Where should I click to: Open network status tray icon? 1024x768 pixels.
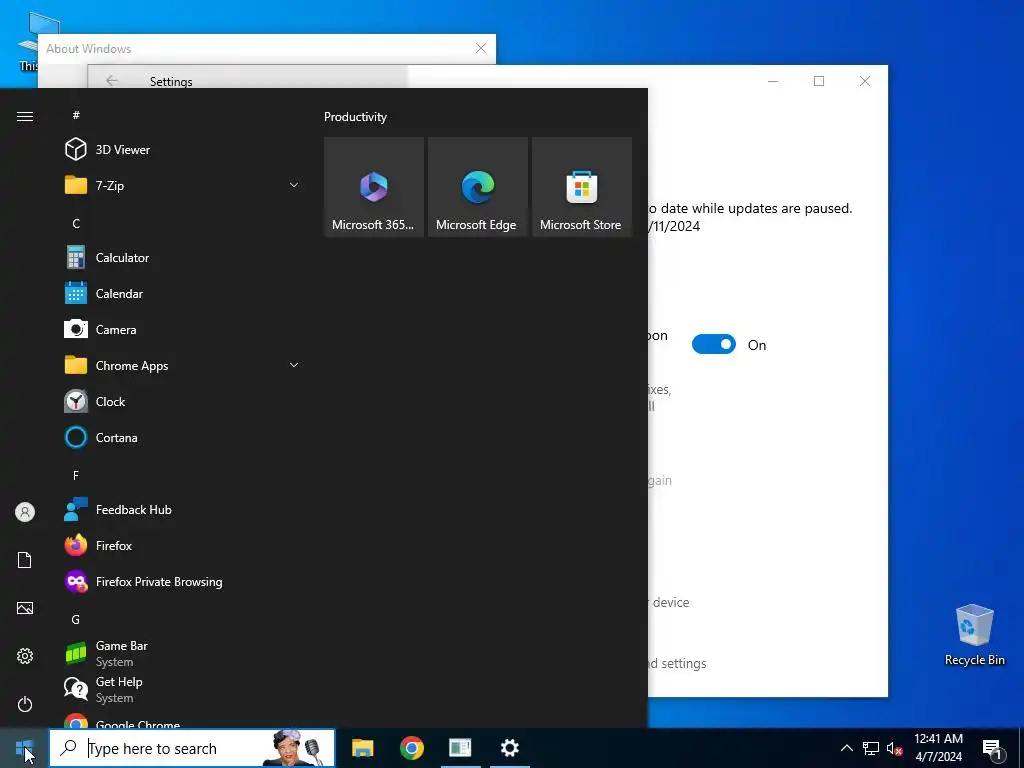(x=871, y=748)
